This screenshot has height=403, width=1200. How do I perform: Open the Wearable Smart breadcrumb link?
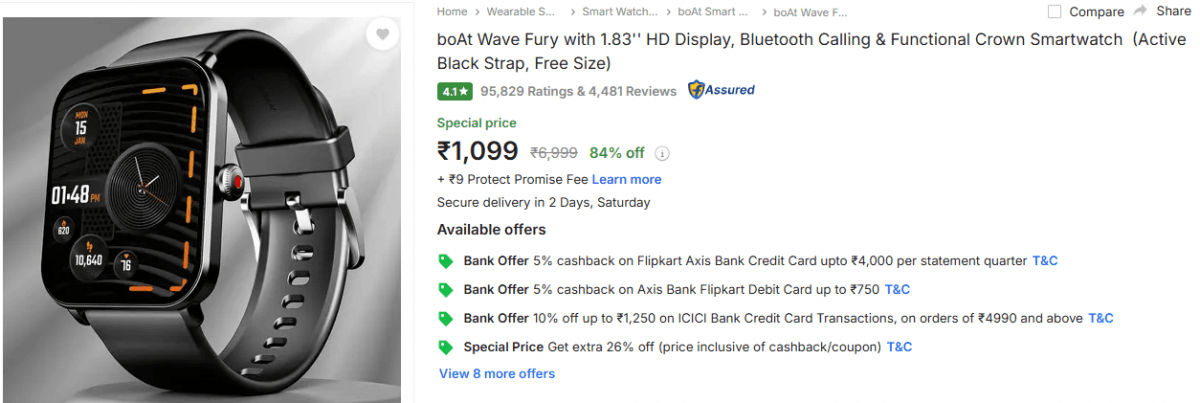[520, 12]
